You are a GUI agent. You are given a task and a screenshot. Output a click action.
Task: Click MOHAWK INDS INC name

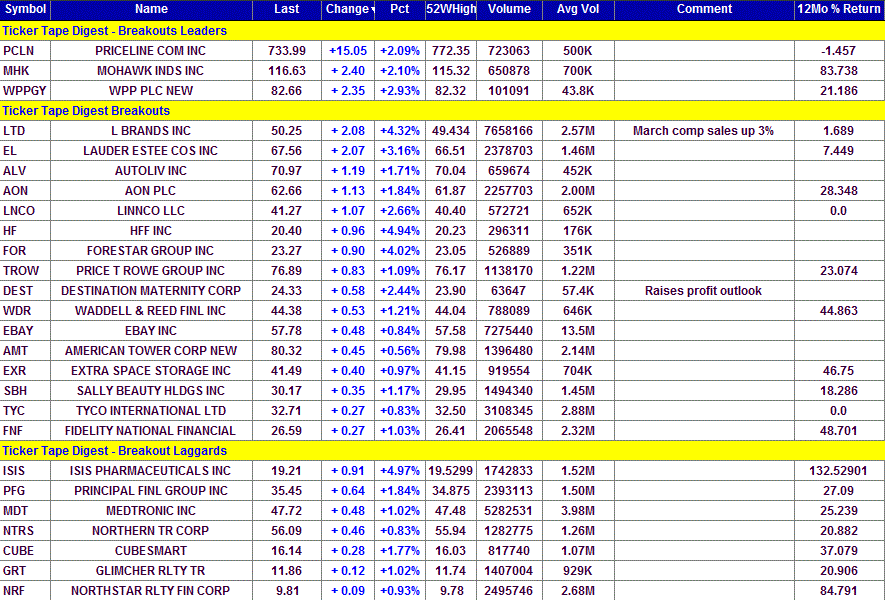point(151,71)
